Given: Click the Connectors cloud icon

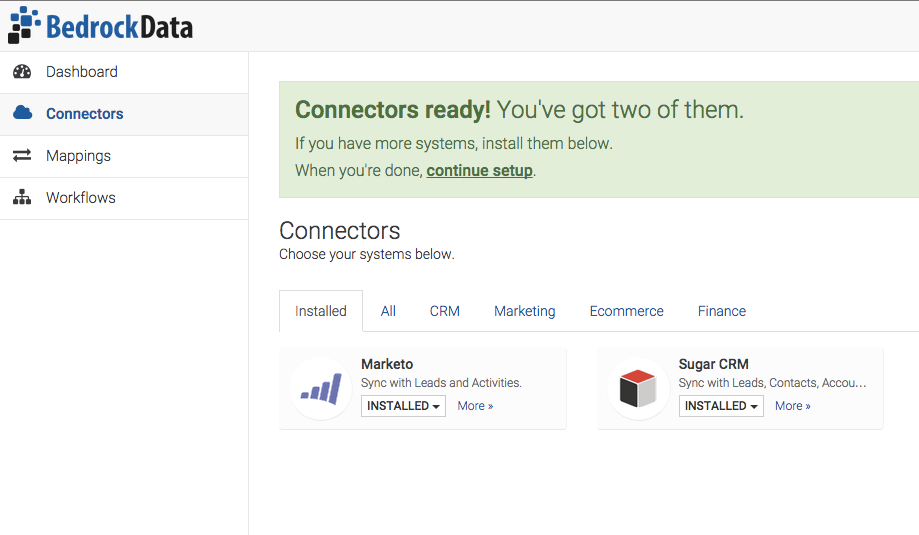Looking at the screenshot, I should (x=22, y=113).
